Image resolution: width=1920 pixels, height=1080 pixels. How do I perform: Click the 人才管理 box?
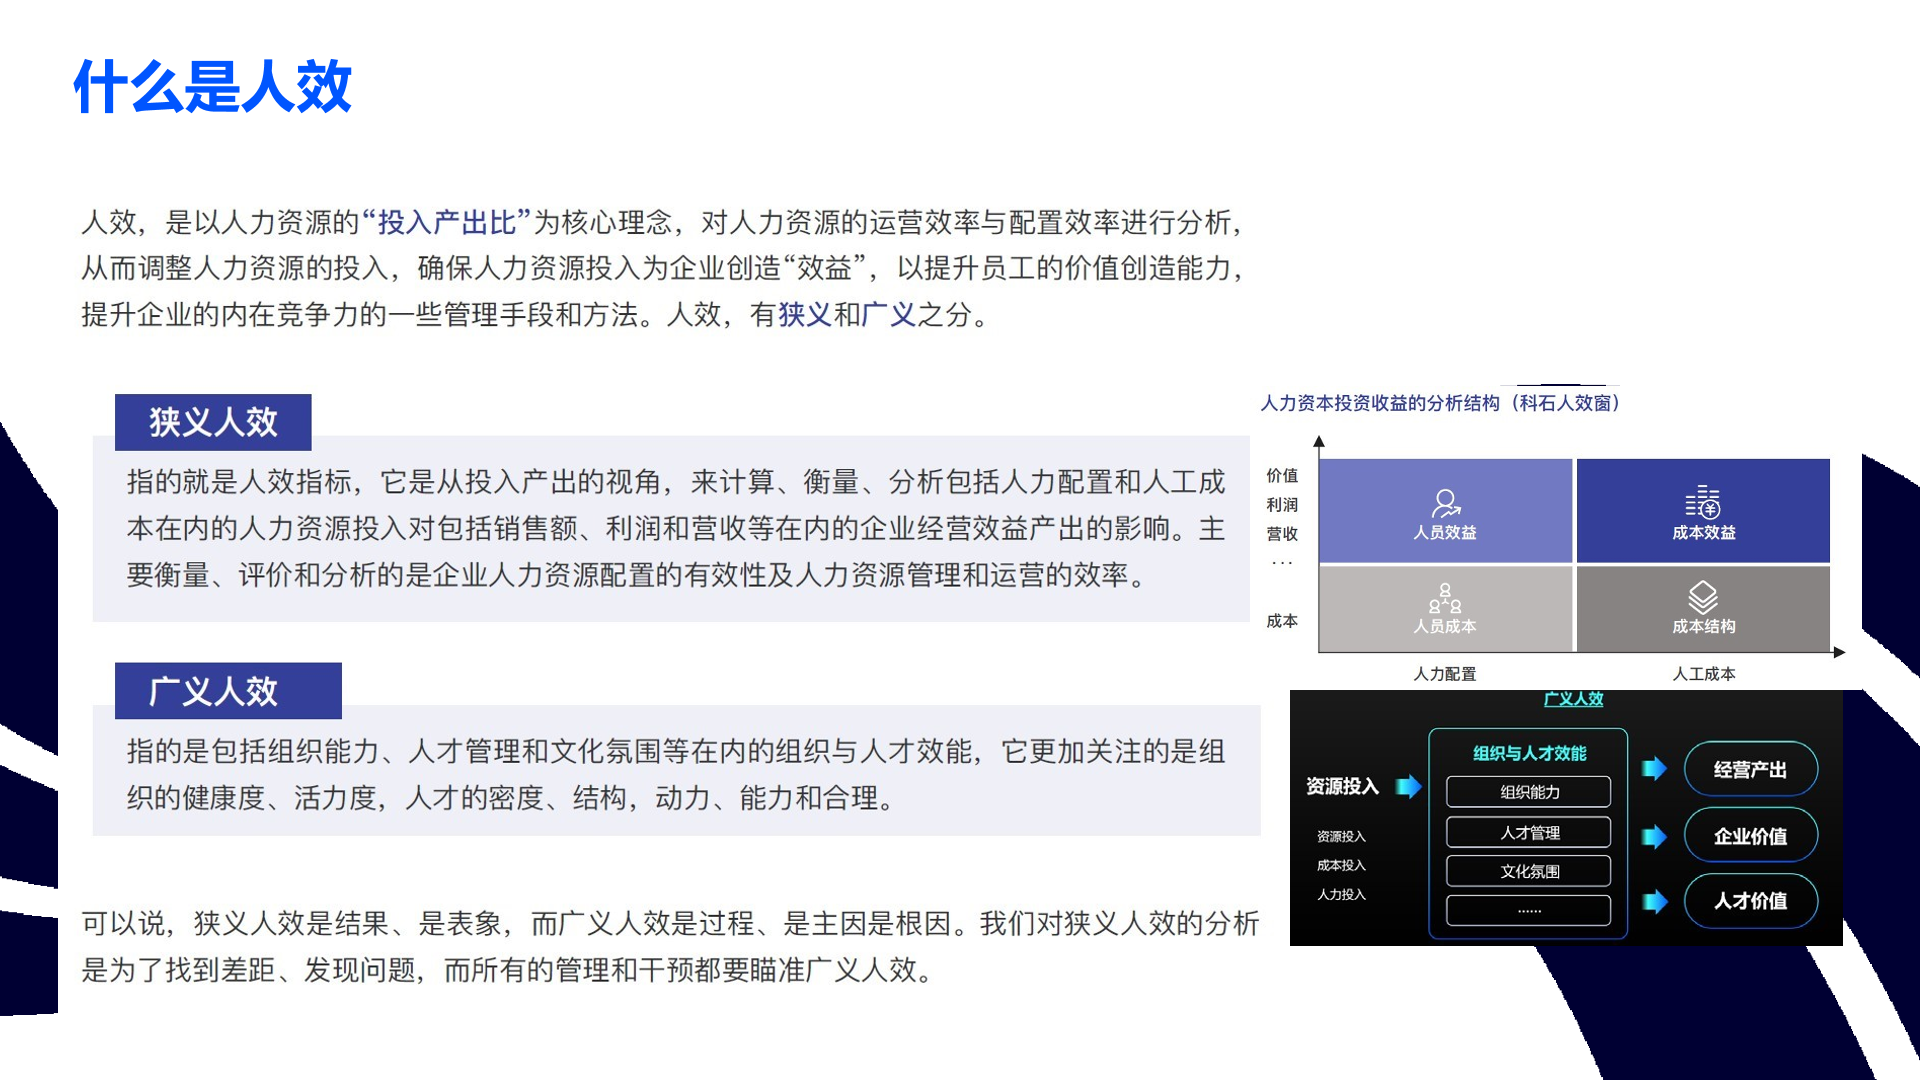tap(1529, 832)
